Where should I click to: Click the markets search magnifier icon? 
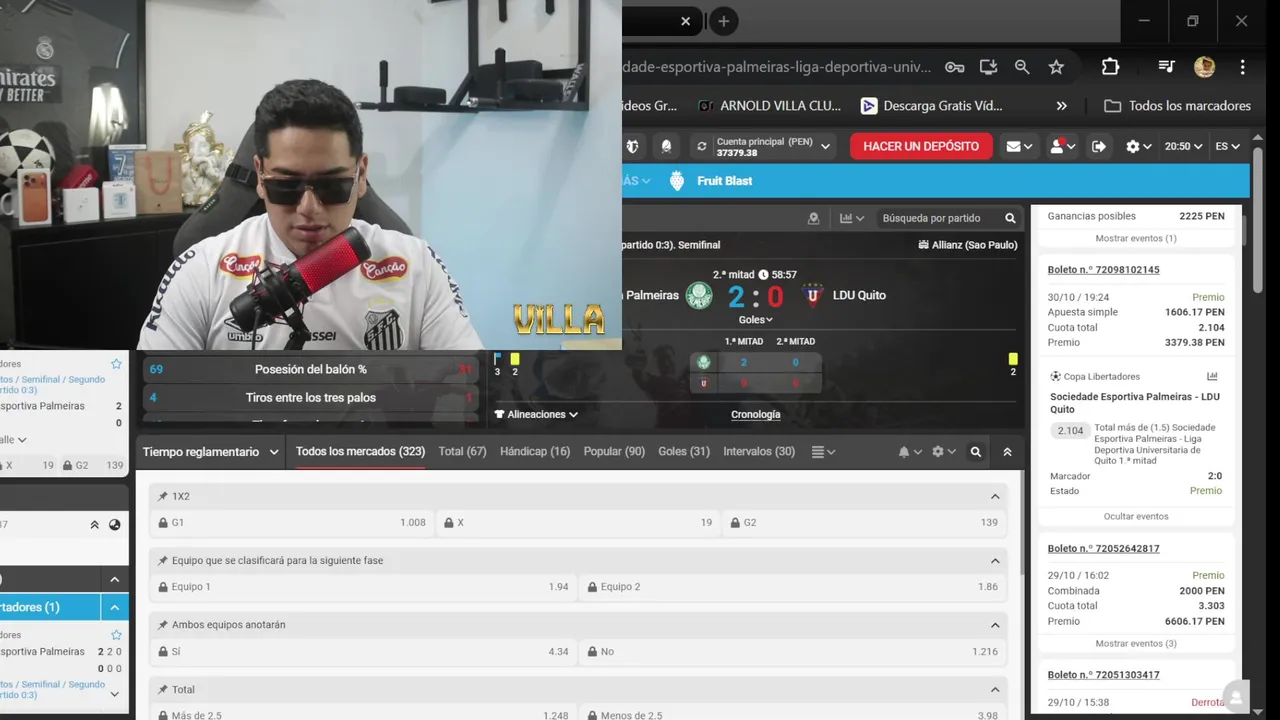(976, 452)
